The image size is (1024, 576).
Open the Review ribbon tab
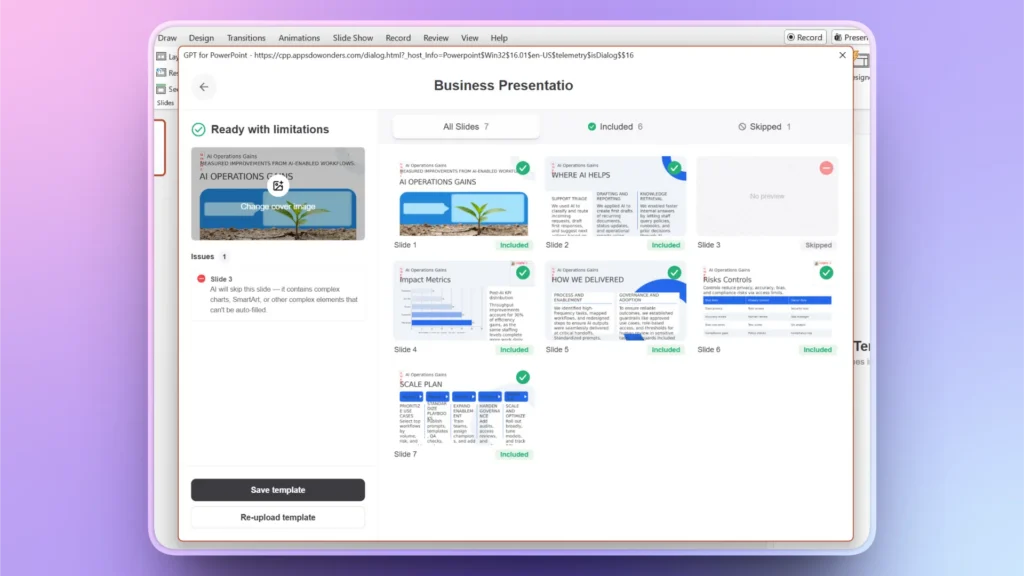click(x=436, y=38)
